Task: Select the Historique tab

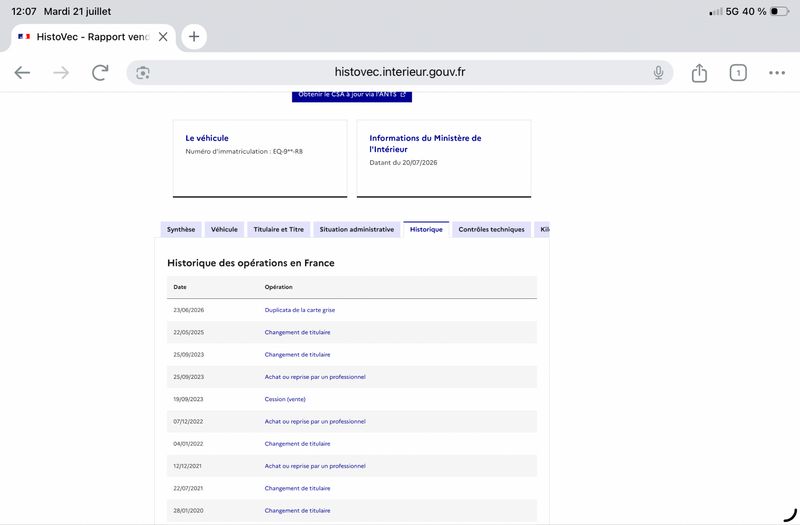Action: coord(426,230)
